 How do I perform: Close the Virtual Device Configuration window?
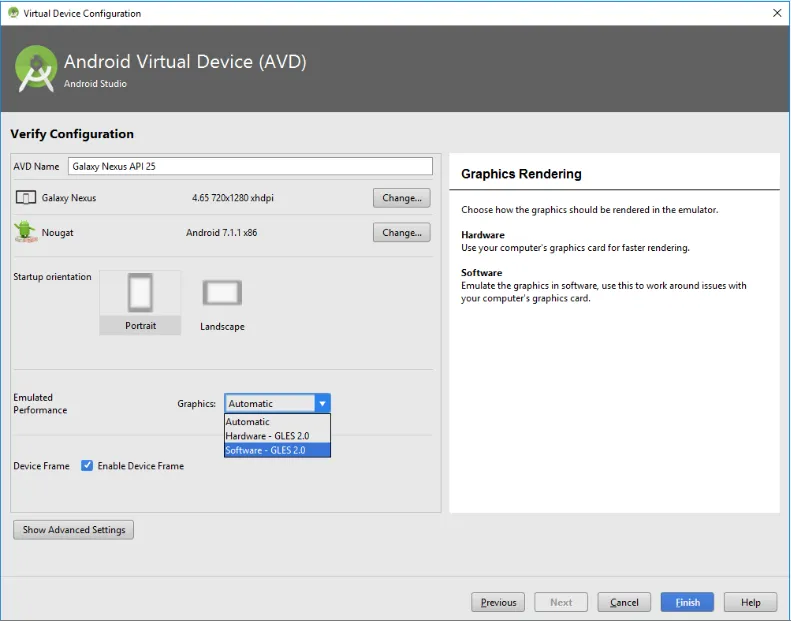[x=777, y=13]
